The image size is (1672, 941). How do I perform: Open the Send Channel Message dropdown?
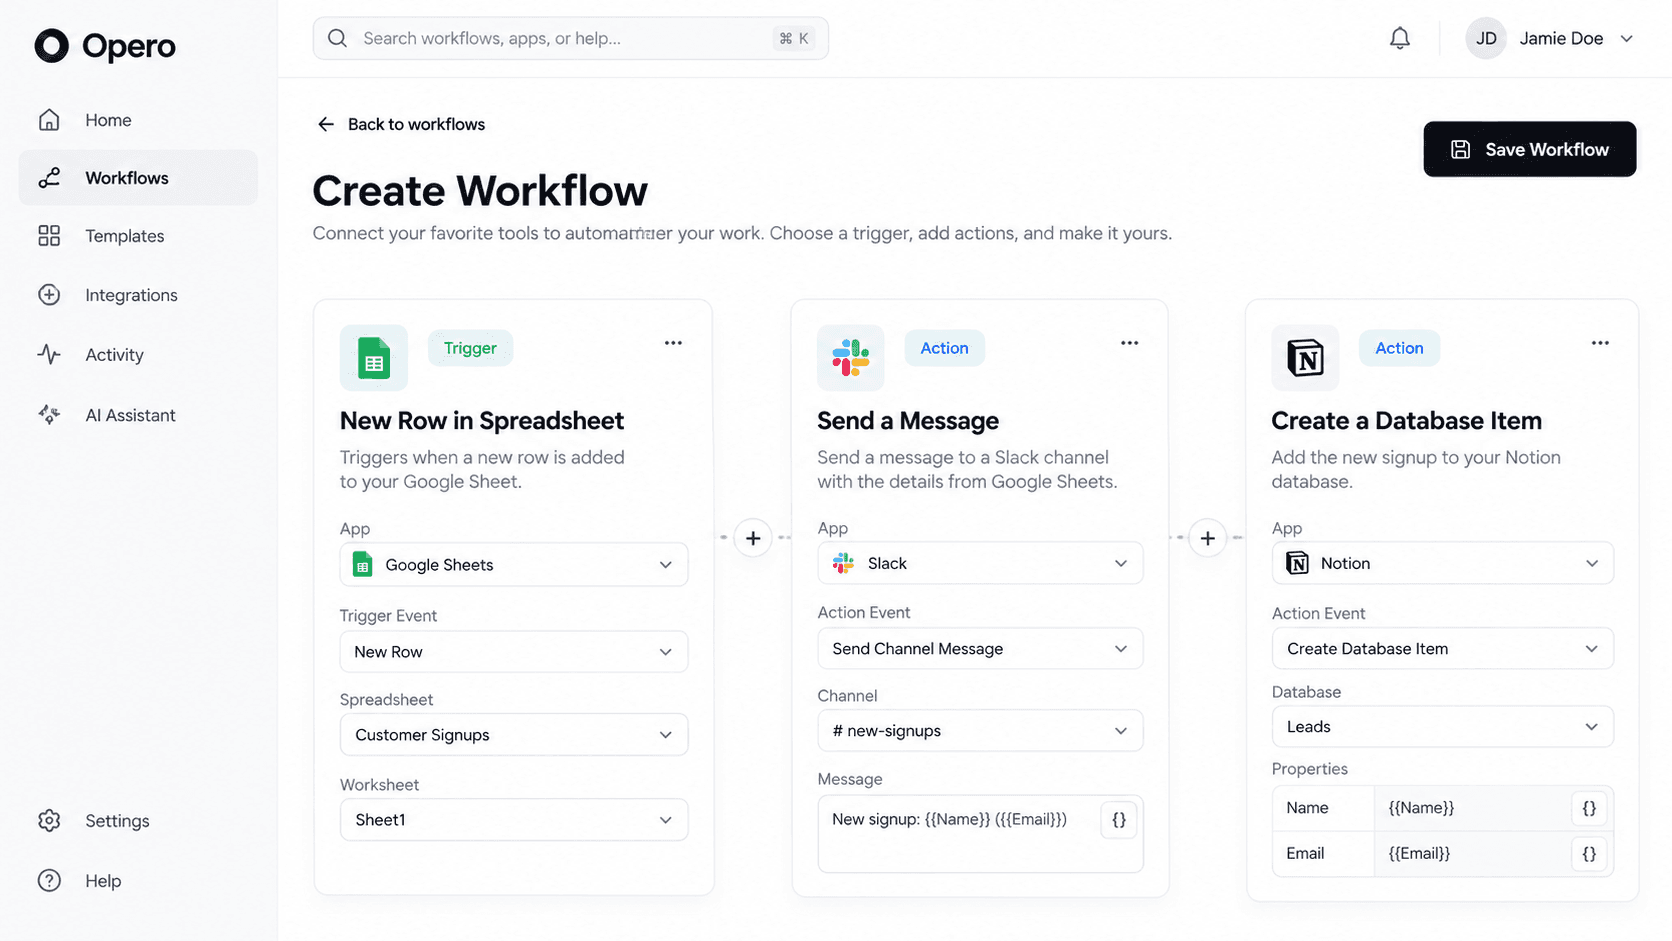[x=980, y=649]
